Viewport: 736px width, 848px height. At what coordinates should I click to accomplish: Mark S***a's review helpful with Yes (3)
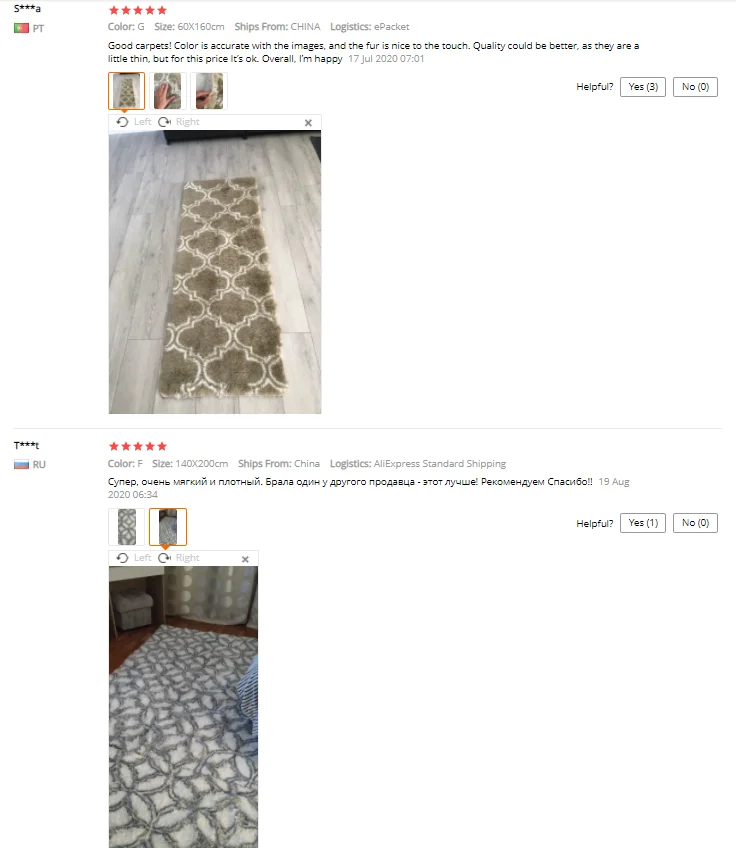(642, 87)
